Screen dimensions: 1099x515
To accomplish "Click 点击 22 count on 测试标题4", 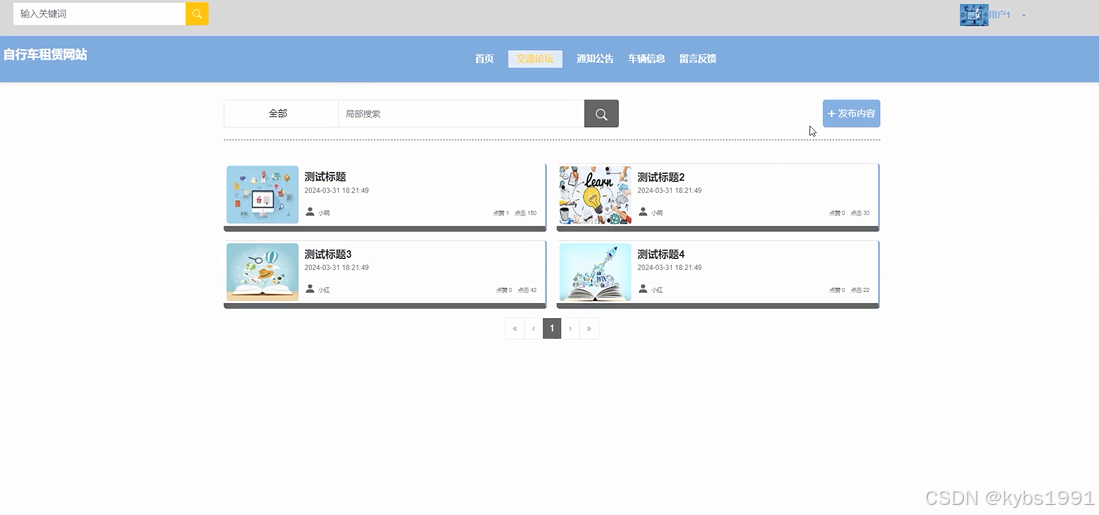I will pos(860,290).
